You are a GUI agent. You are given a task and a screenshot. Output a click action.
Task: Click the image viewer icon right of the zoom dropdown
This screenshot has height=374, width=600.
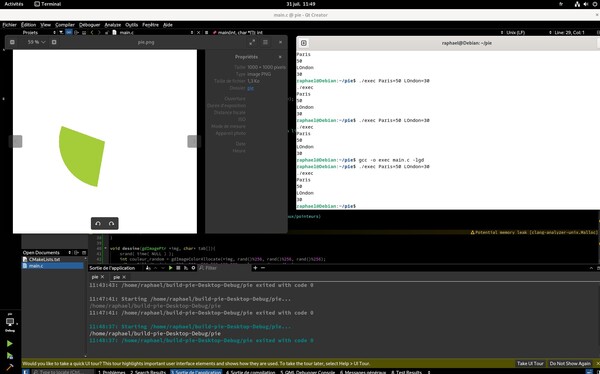(54, 42)
